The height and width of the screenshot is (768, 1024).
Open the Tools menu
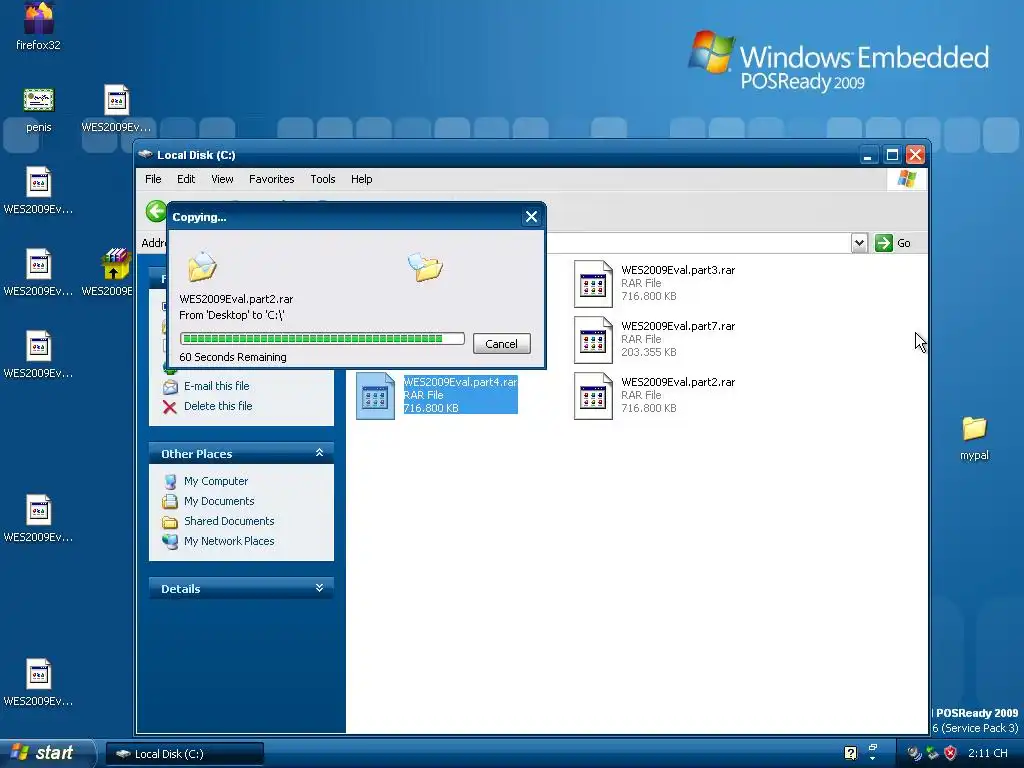323,179
